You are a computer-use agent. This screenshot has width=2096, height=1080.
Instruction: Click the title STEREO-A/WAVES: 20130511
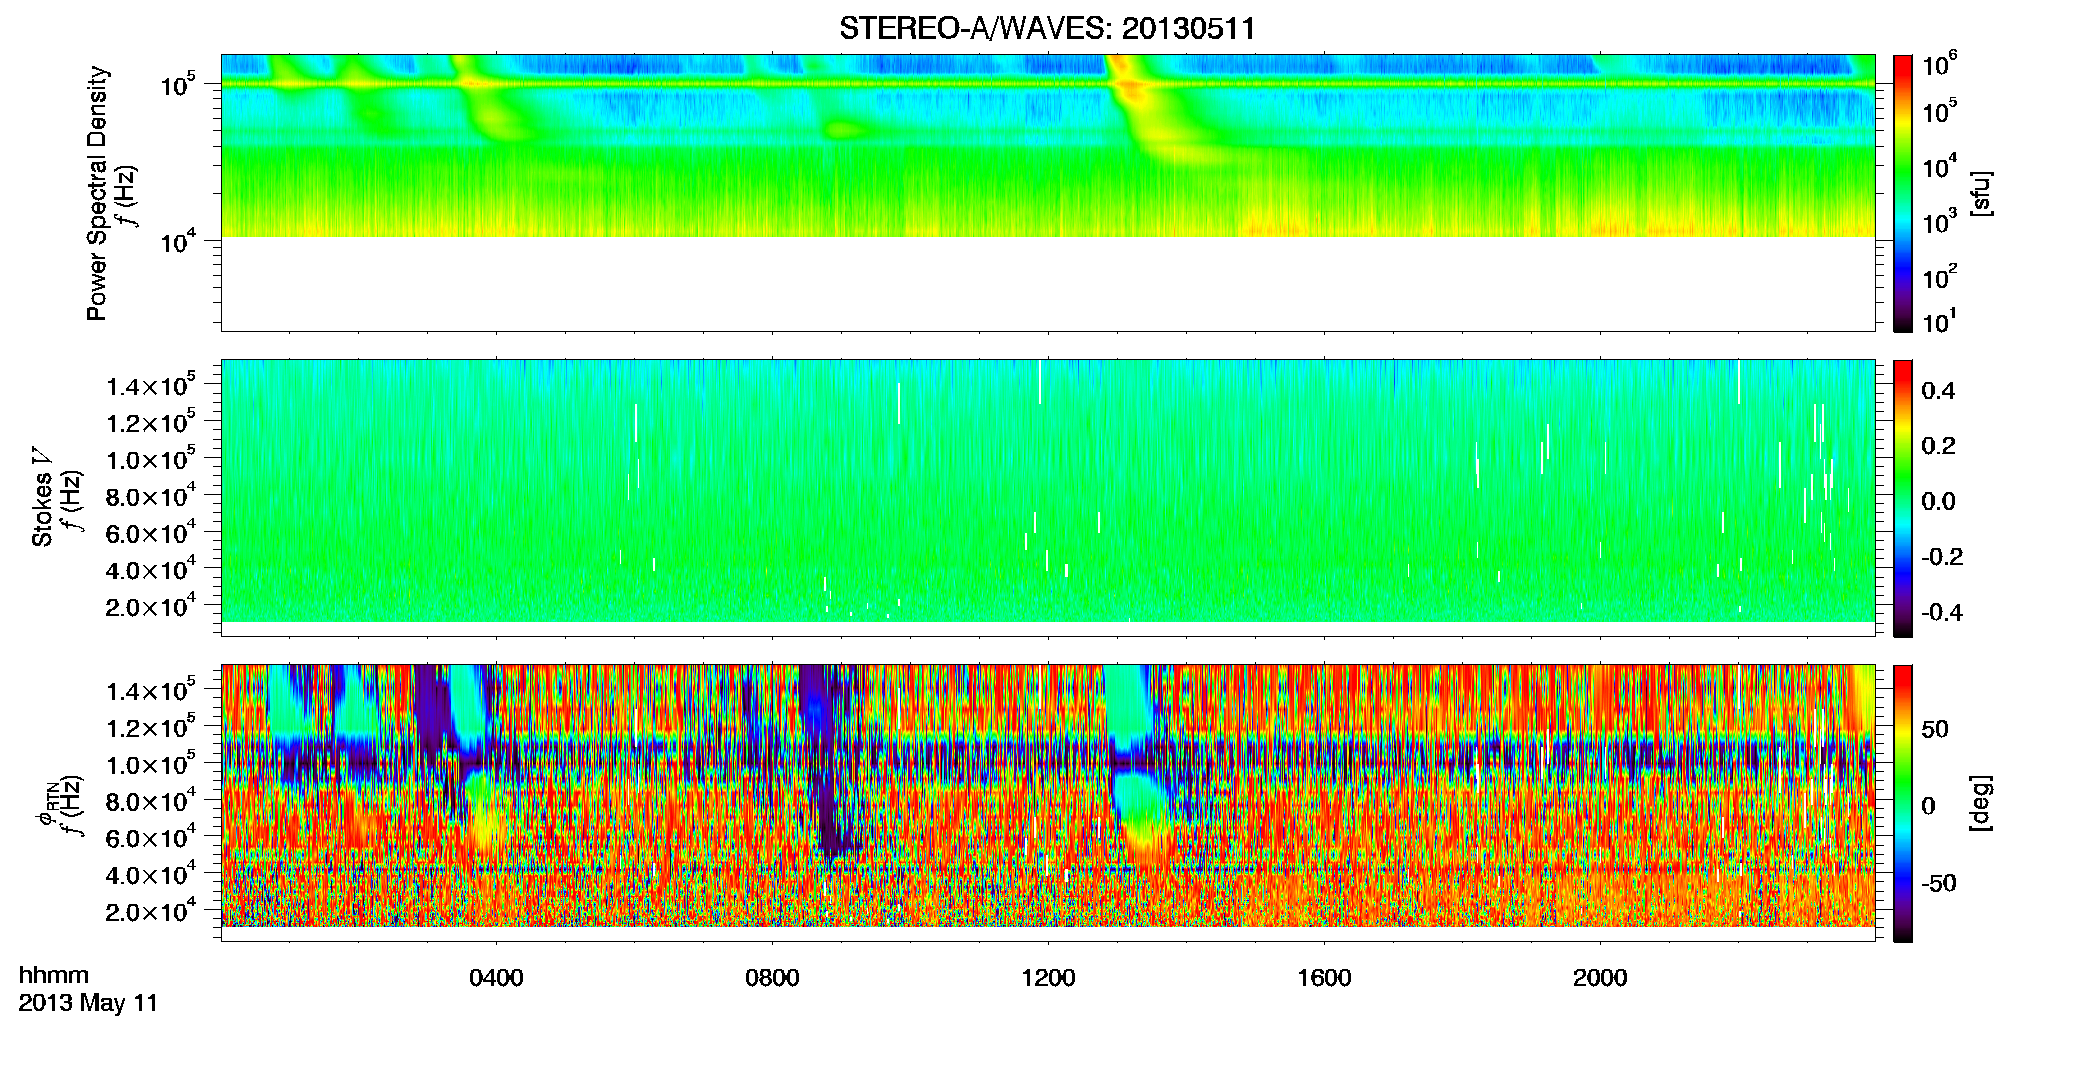tap(1047, 28)
